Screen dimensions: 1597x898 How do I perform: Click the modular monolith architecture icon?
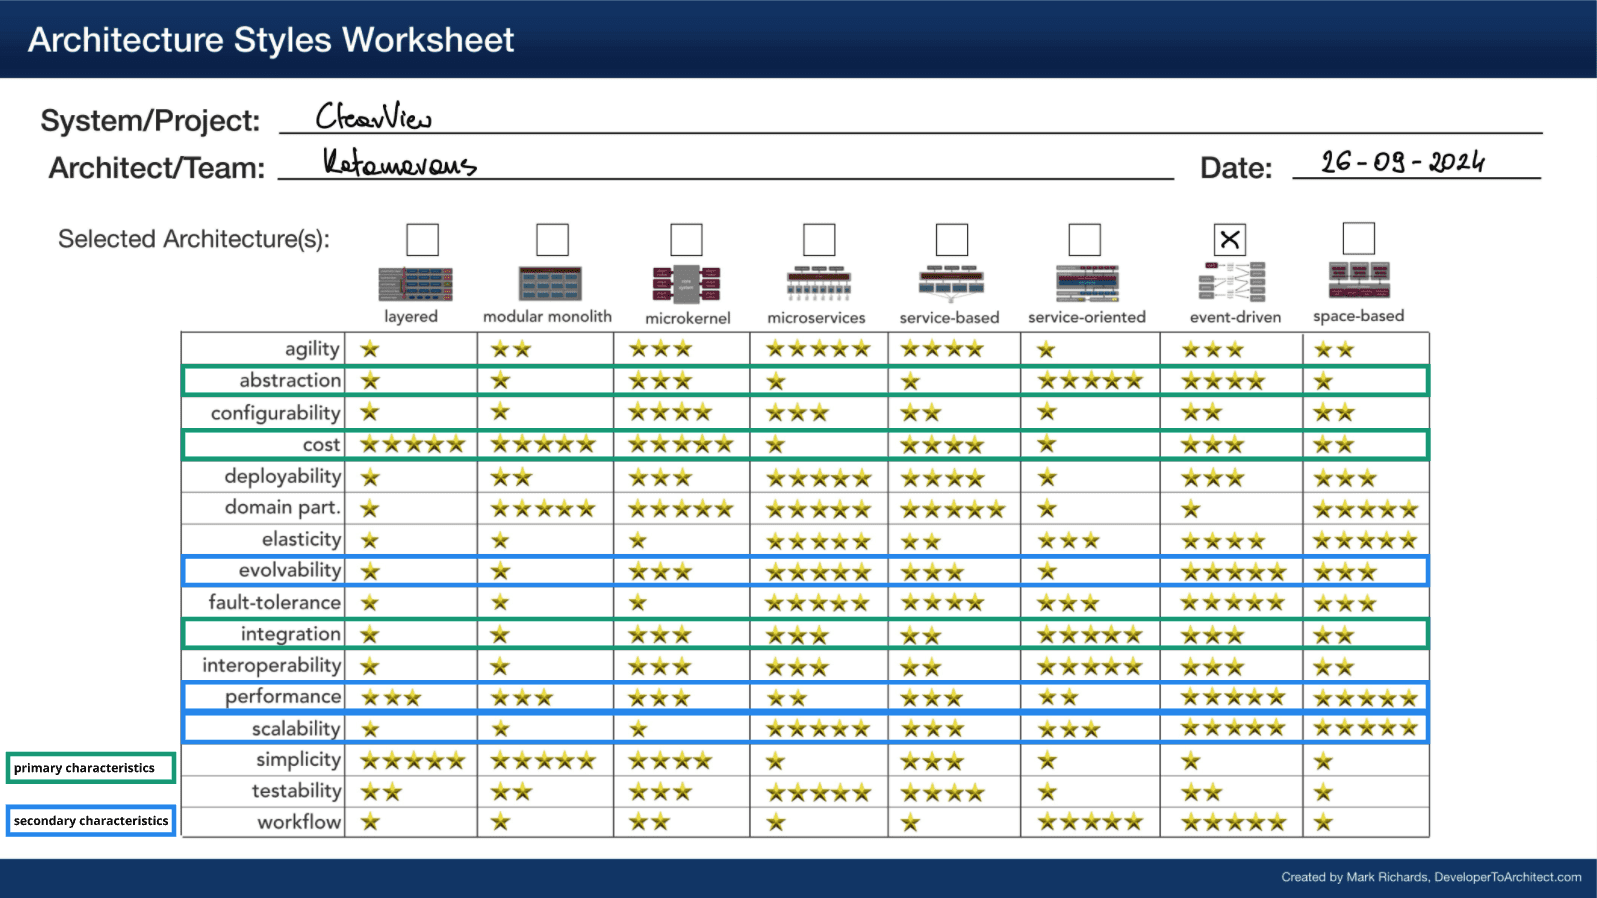(550, 284)
